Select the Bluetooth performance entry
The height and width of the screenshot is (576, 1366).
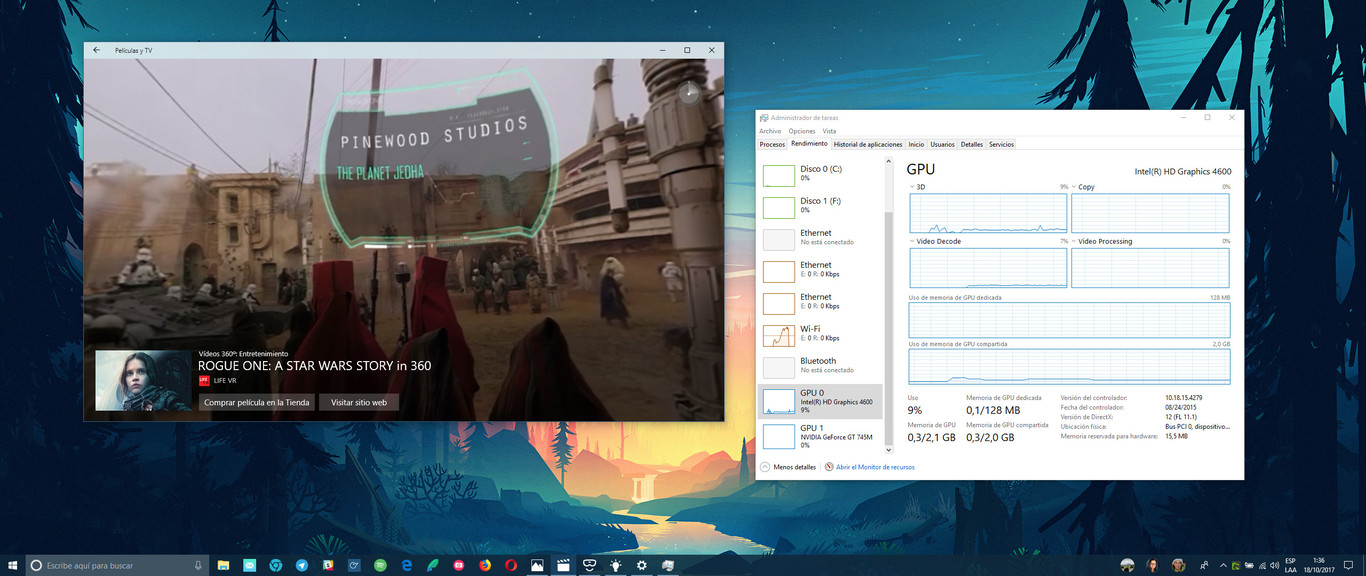pos(820,367)
